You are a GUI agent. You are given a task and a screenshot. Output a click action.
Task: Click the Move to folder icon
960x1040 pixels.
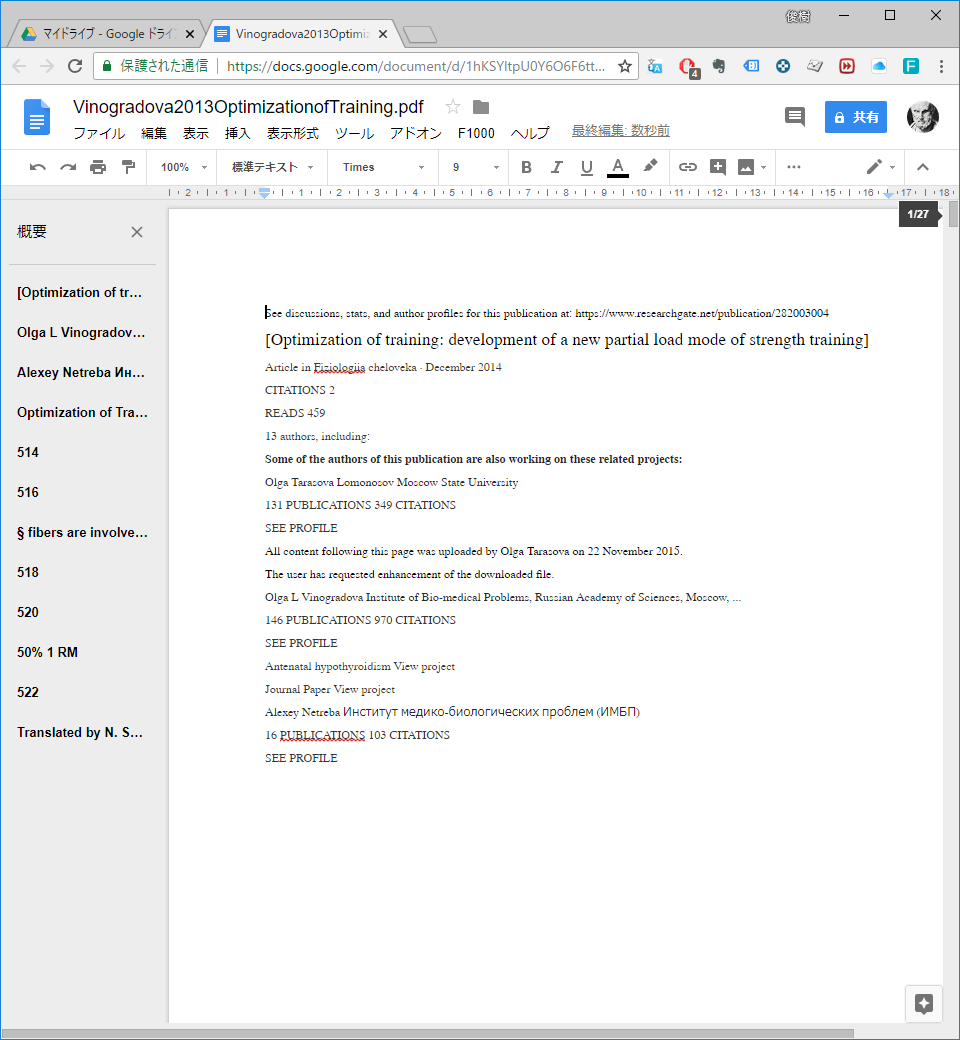(x=481, y=107)
